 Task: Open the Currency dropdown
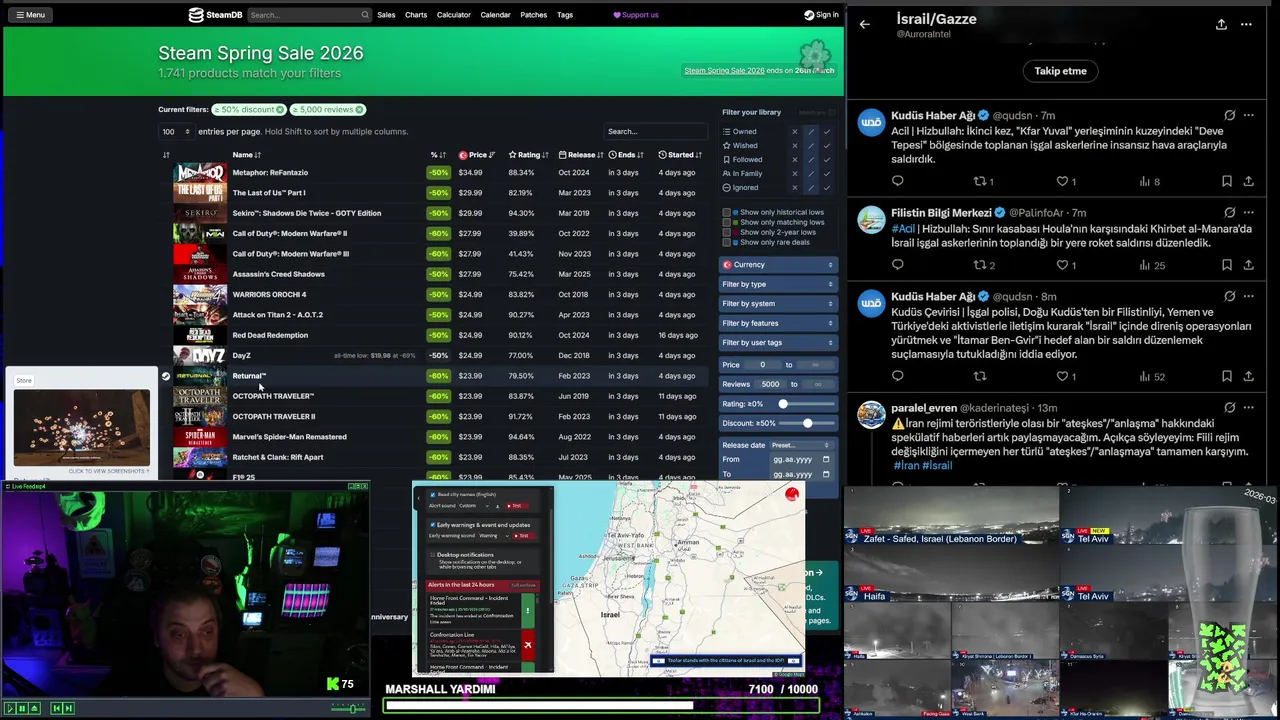click(777, 265)
